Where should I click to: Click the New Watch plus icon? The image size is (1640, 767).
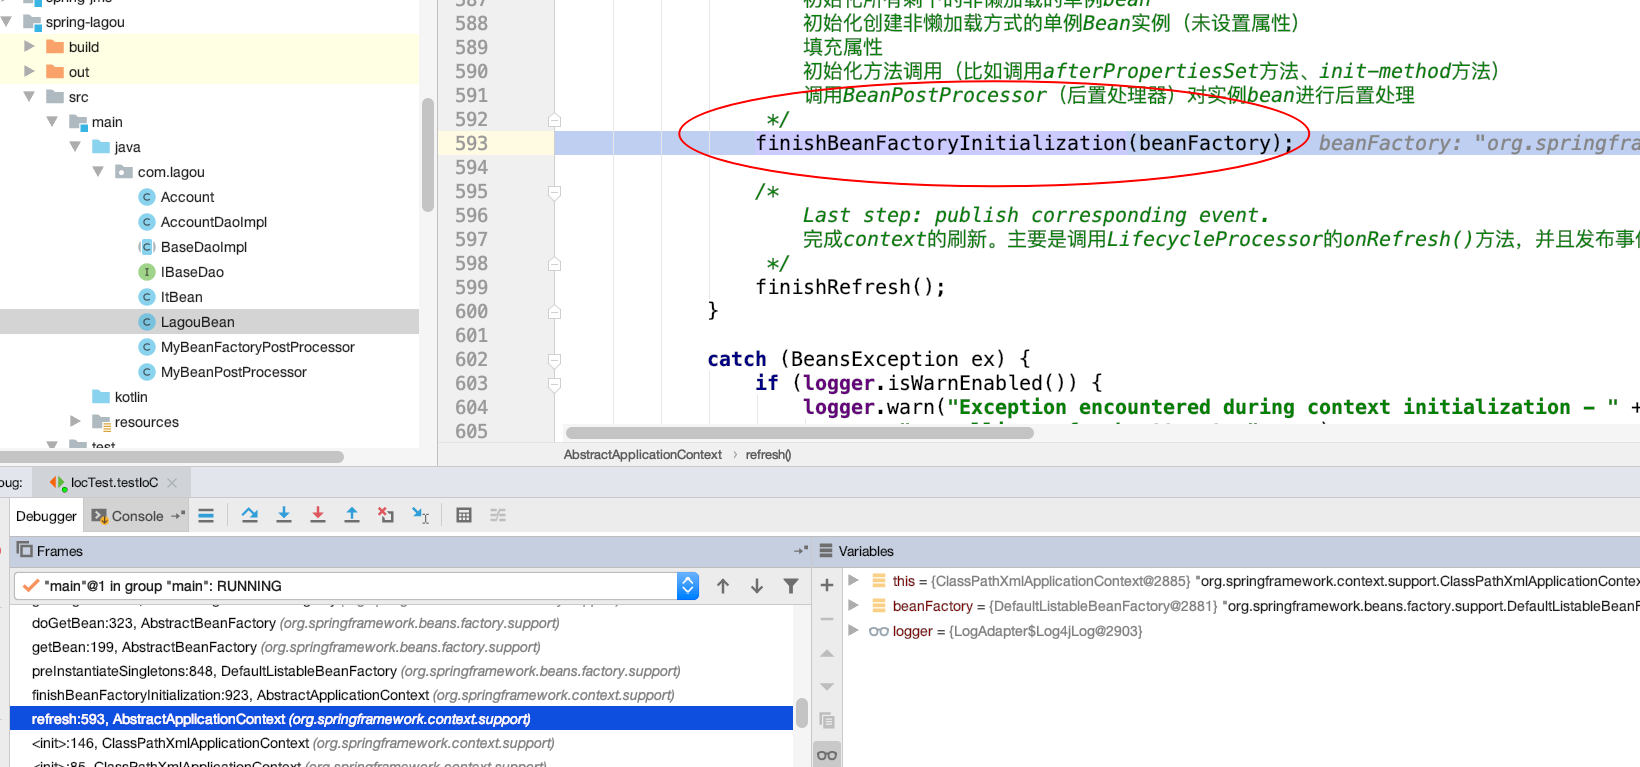click(827, 585)
